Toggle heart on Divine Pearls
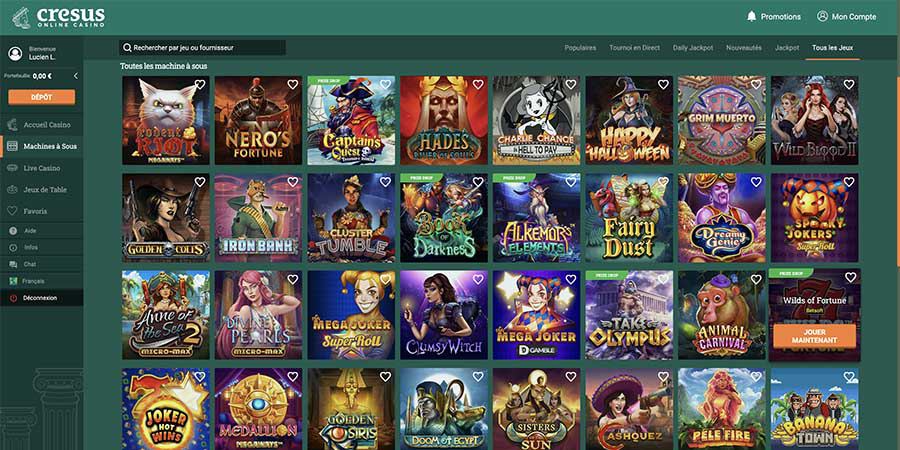Screen dimensions: 900x450 coord(293,279)
